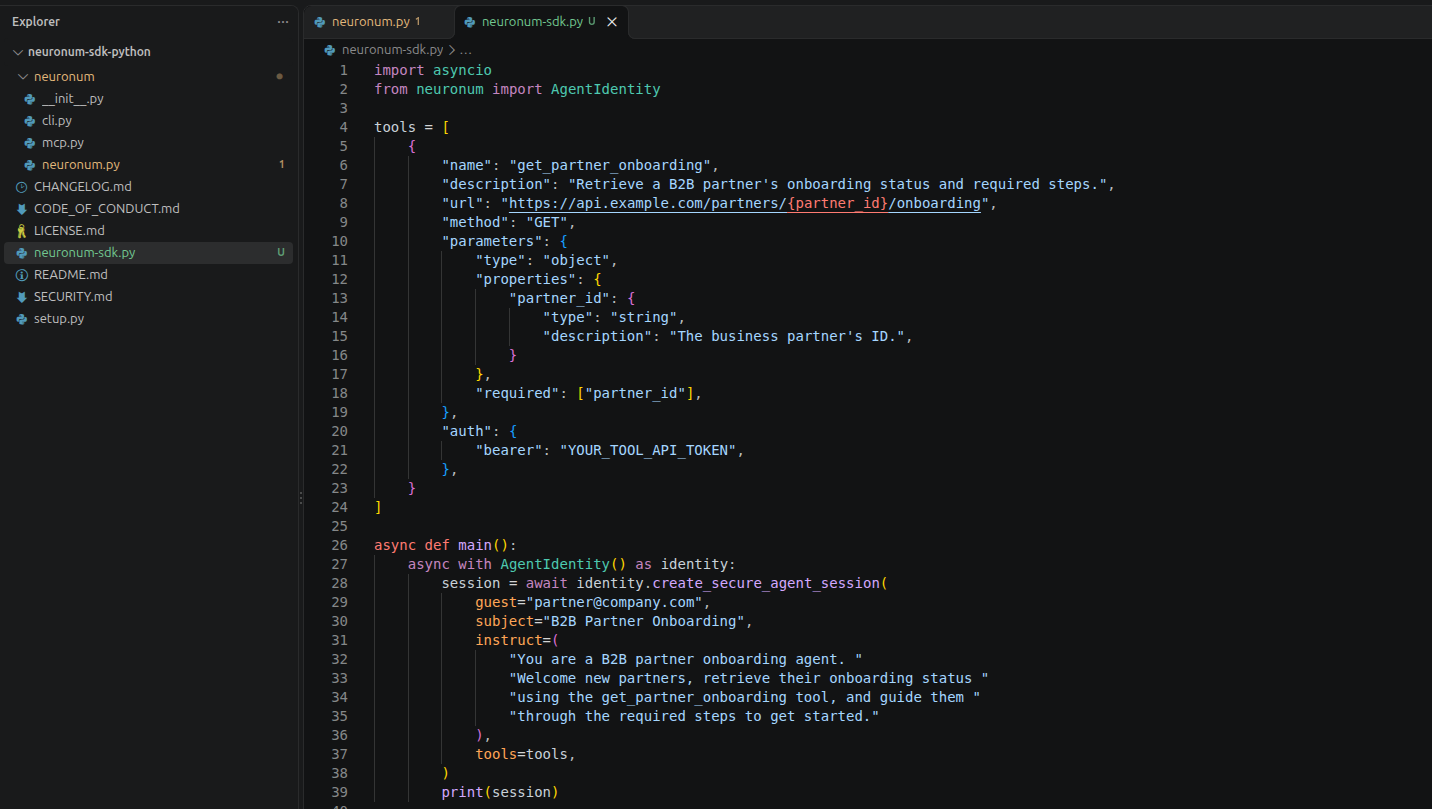Screen dimensions: 1432x809
Task: Click the Explorer panel title
Action: click(36, 21)
